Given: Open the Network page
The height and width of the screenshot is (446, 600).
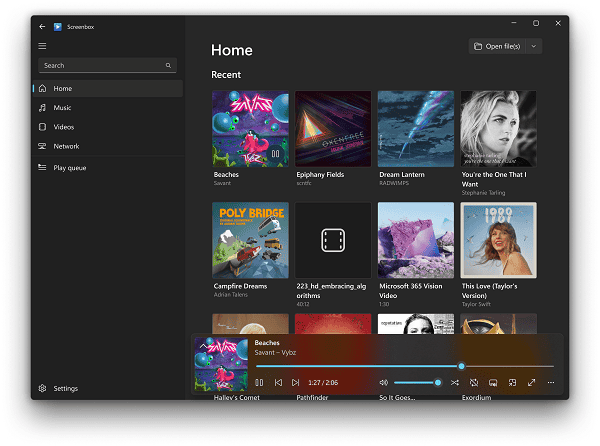Looking at the screenshot, I should point(108,146).
